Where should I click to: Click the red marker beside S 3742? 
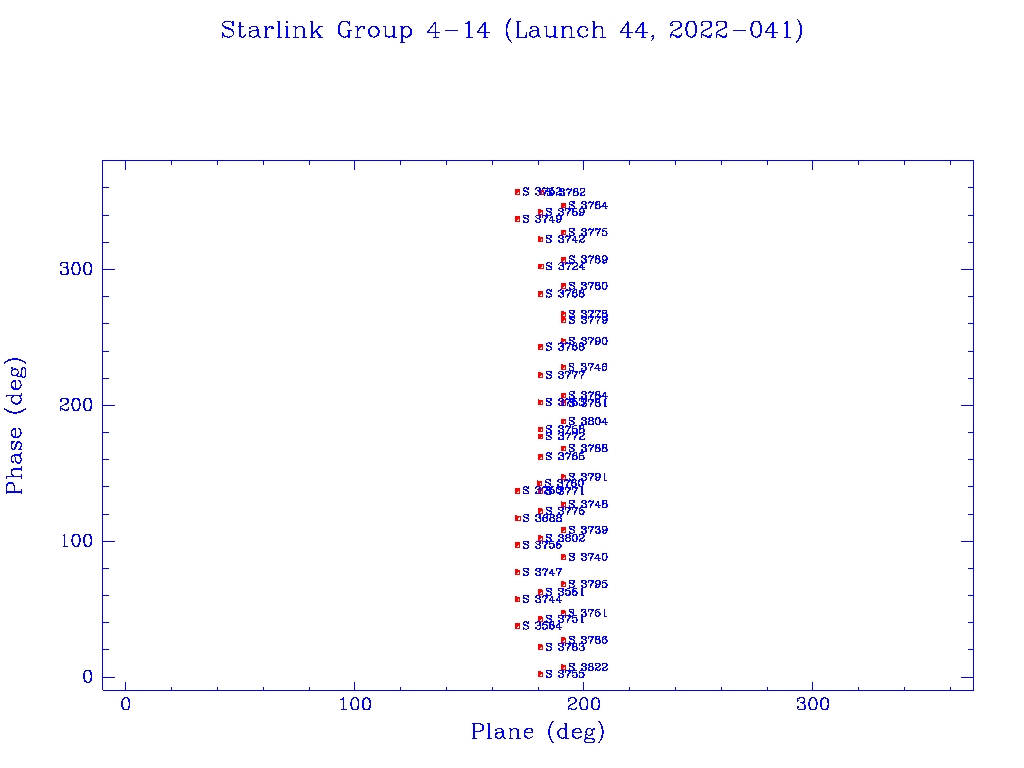(541, 239)
